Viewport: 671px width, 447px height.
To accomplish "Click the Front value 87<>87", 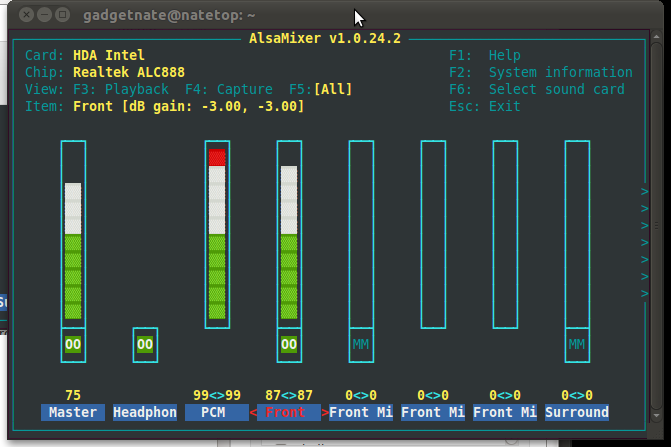I will 289,395.
